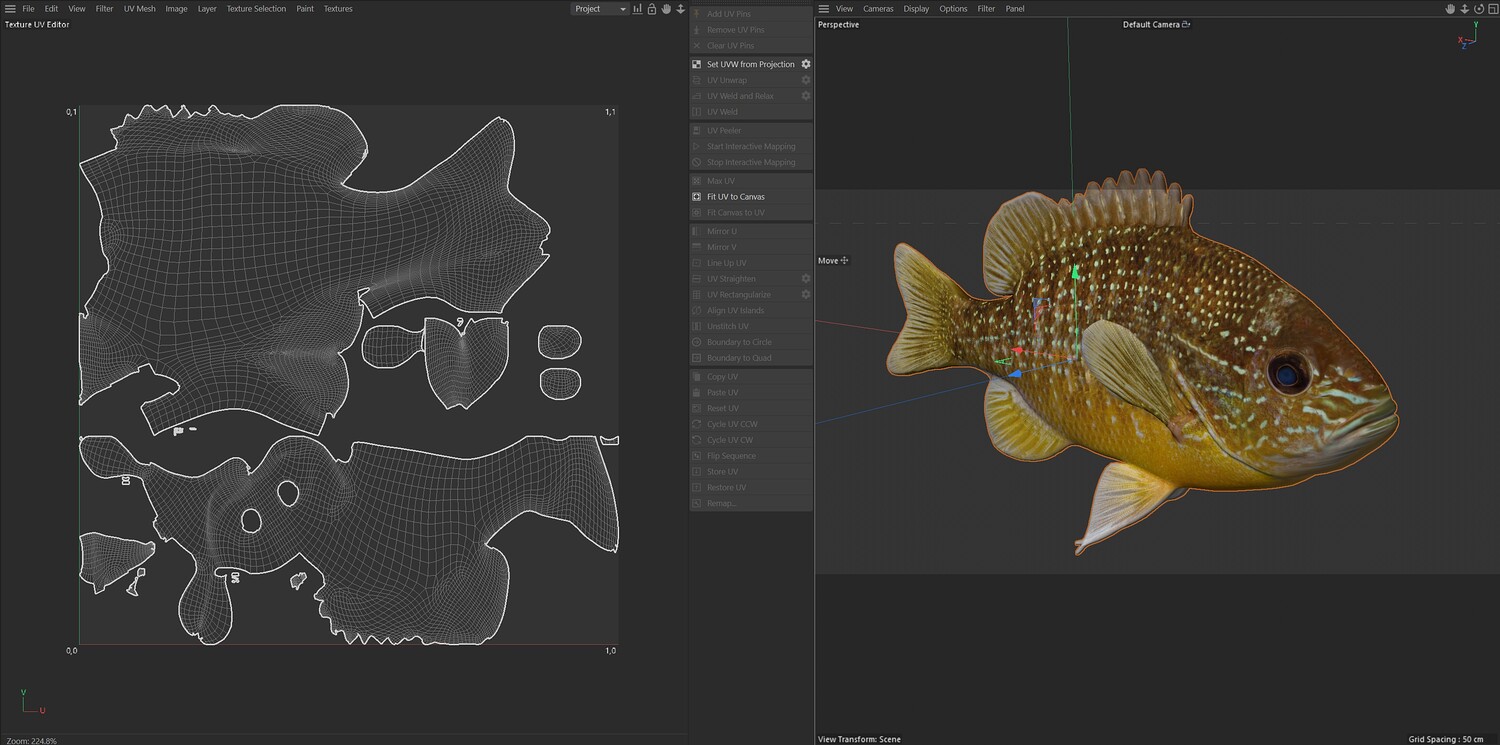Click the 'Grid Spacing : 50 cm' text
Screen dimensions: 1500x745
coord(1446,739)
